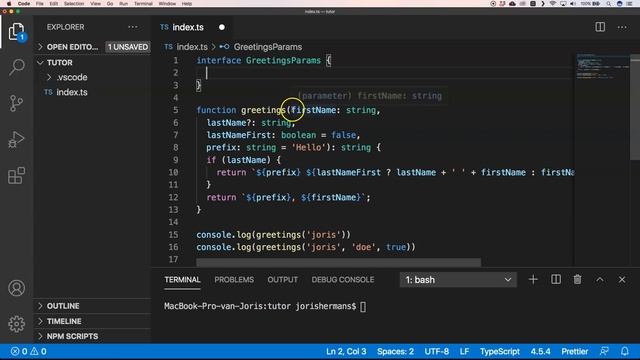Screen dimensions: 640x360
Task: Change encoding via UTF-8 status item
Action: pyautogui.click(x=436, y=351)
